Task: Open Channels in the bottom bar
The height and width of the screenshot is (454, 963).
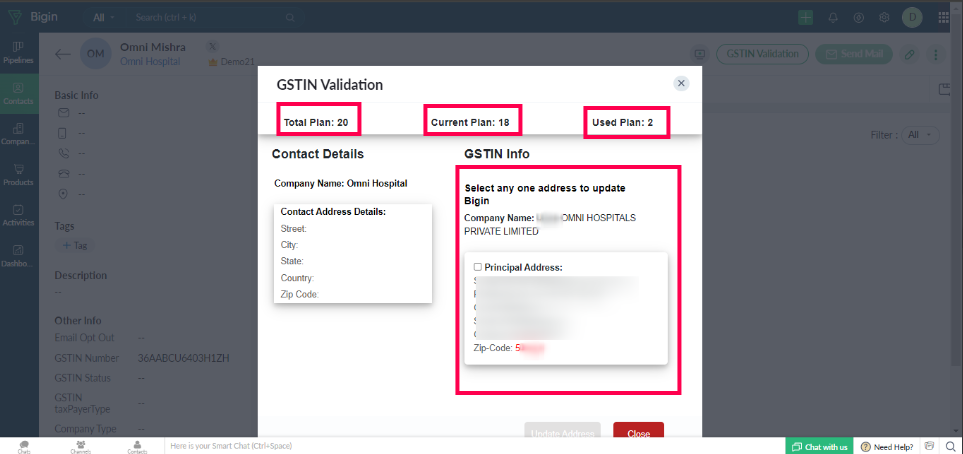Action: (80, 446)
